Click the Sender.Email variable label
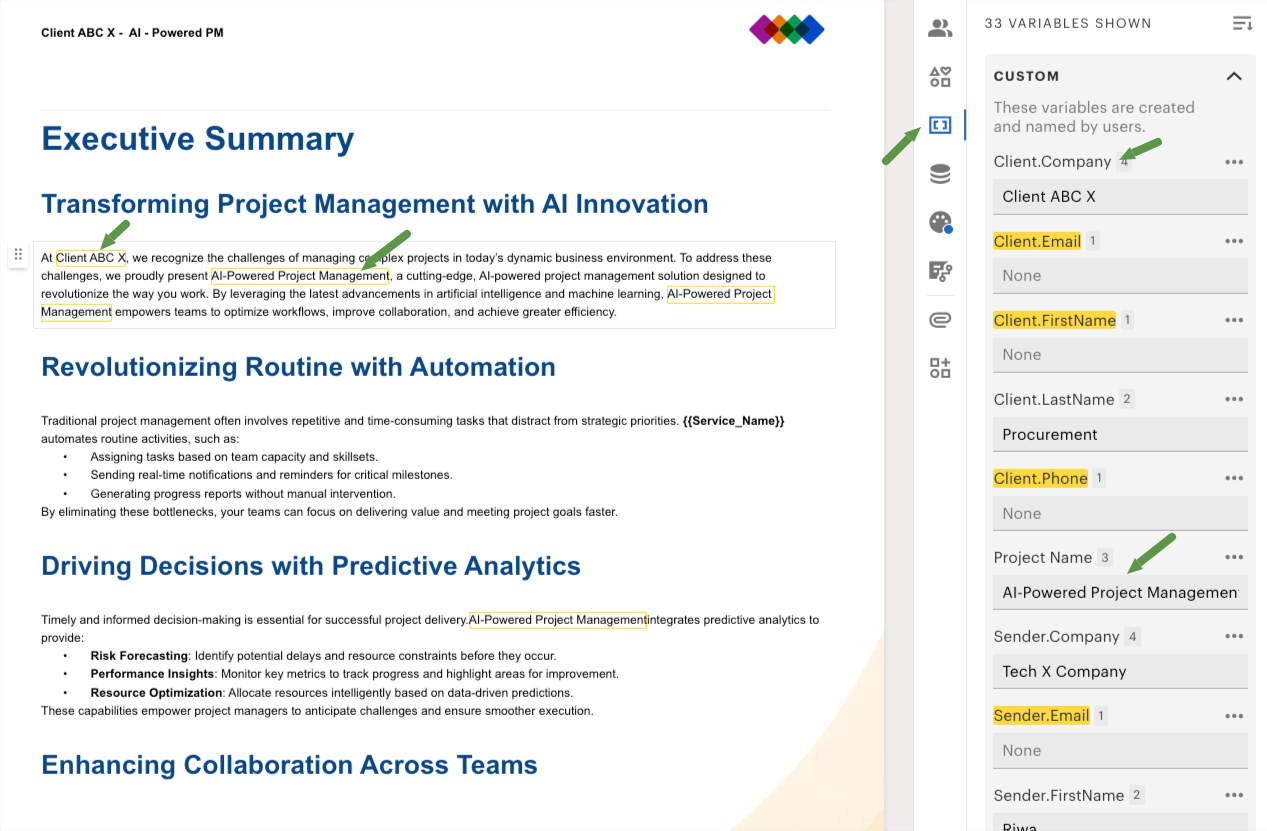1267x831 pixels. (1042, 715)
